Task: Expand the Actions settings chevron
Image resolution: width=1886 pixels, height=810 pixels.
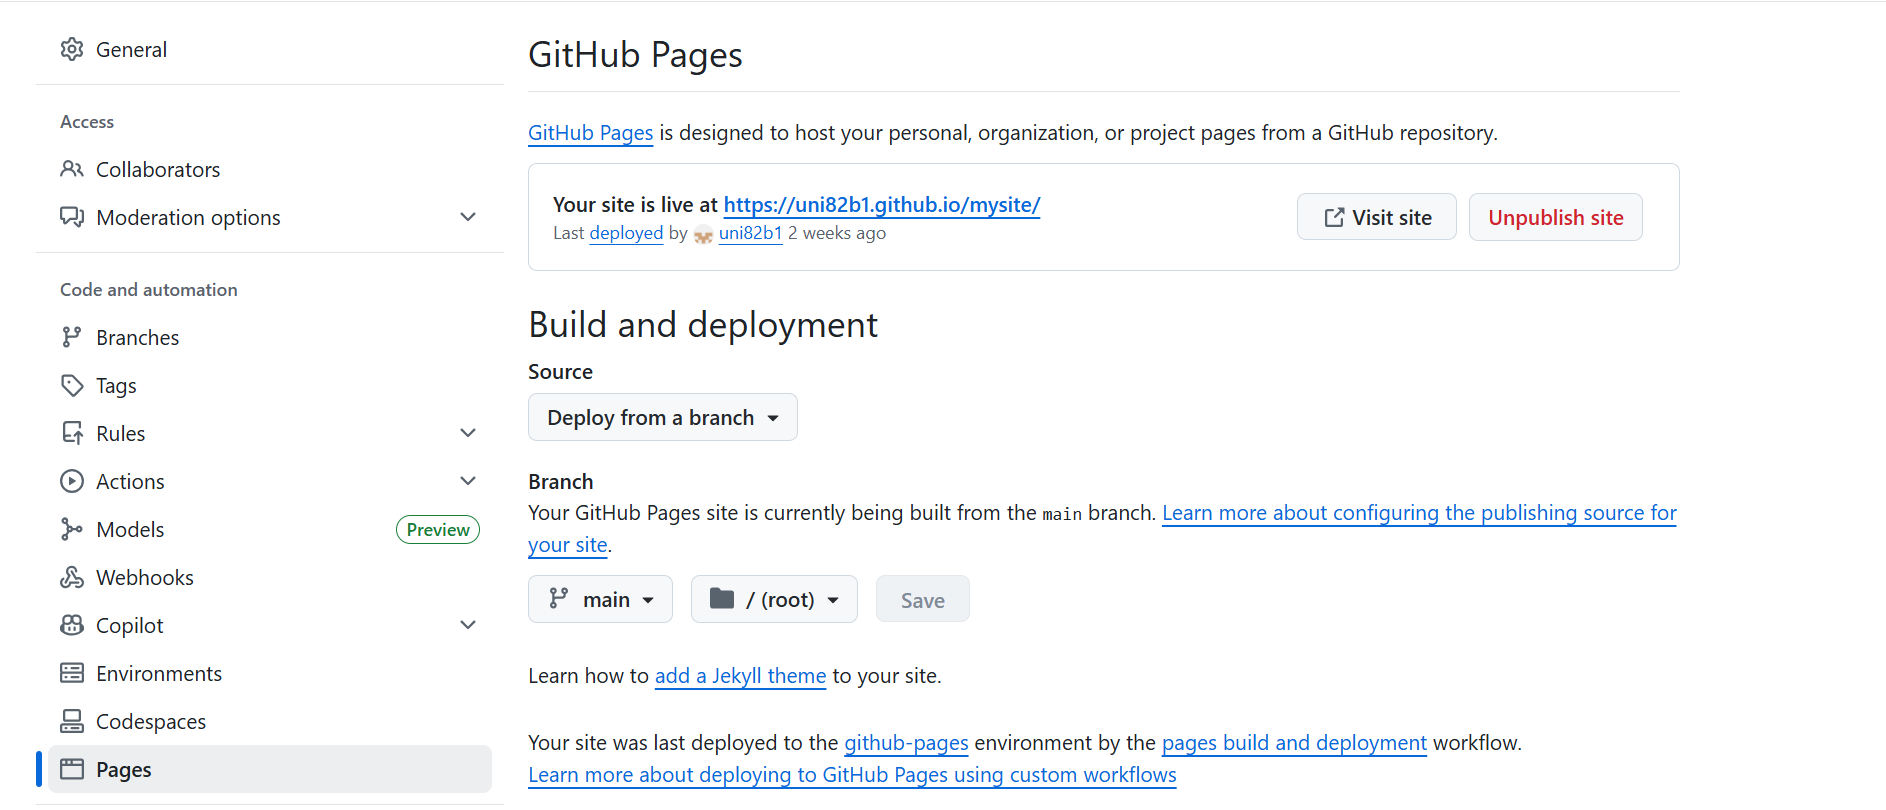Action: point(467,481)
